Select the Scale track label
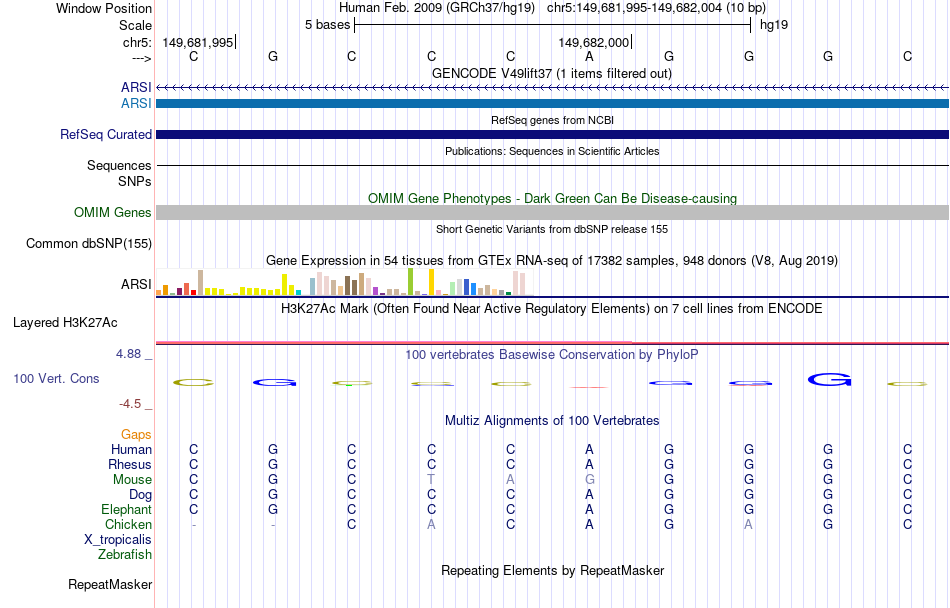This screenshot has height=608, width=950. [135, 25]
